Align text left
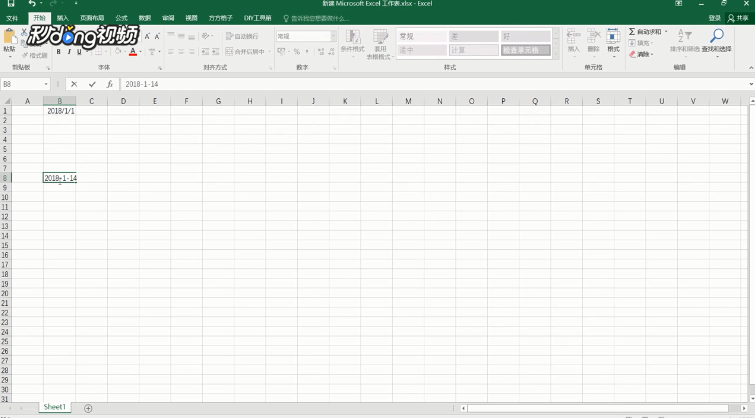This screenshot has height=418, width=755. (x=170, y=52)
